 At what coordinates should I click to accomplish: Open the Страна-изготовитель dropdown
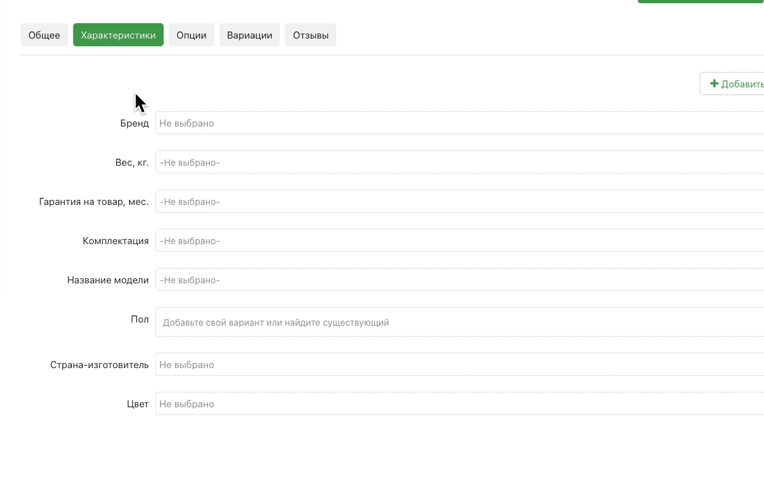(459, 365)
